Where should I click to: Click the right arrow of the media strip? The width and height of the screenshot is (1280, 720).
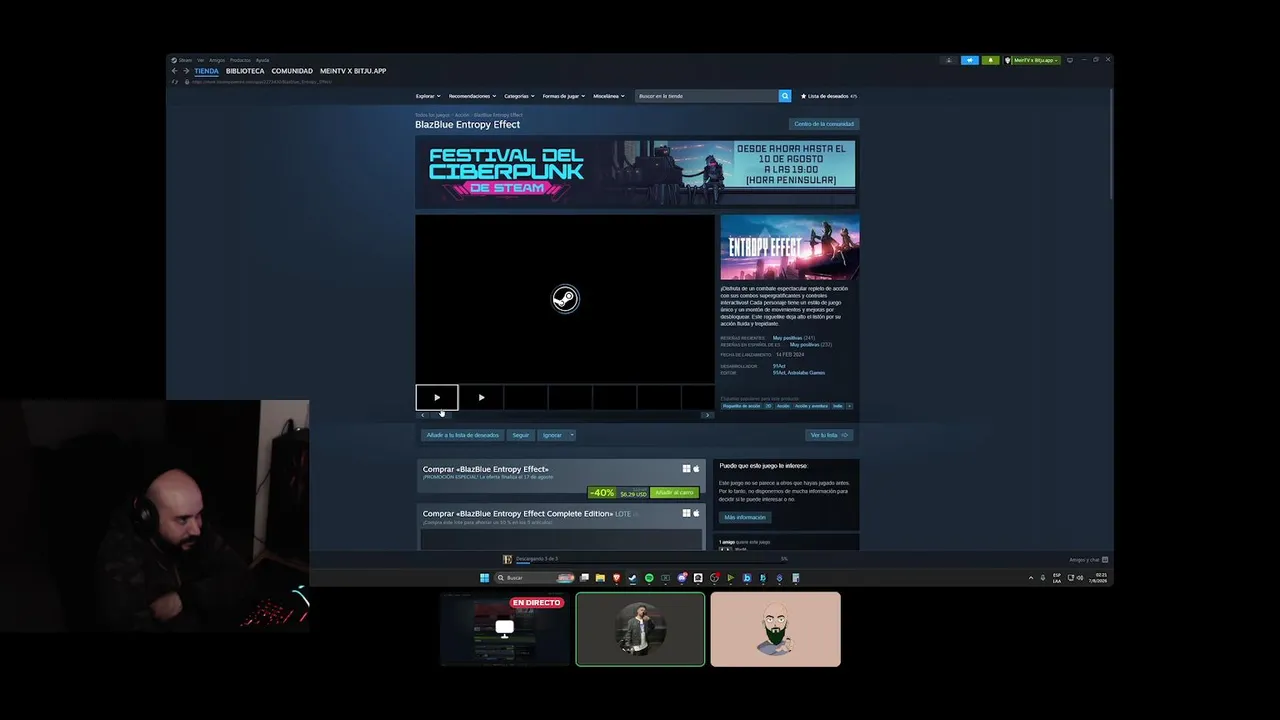707,415
